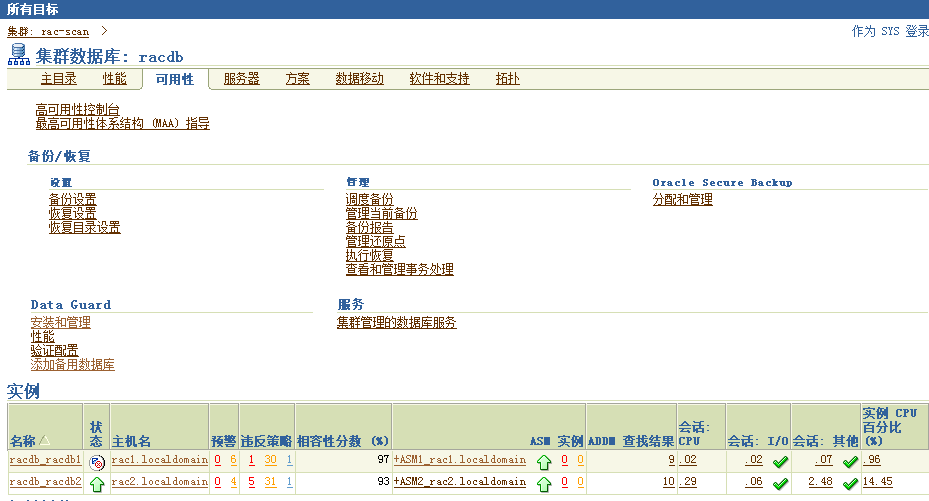929x501 pixels.
Task: Click the green up-arrow status of racdb_racdb2
Action: click(x=97, y=484)
